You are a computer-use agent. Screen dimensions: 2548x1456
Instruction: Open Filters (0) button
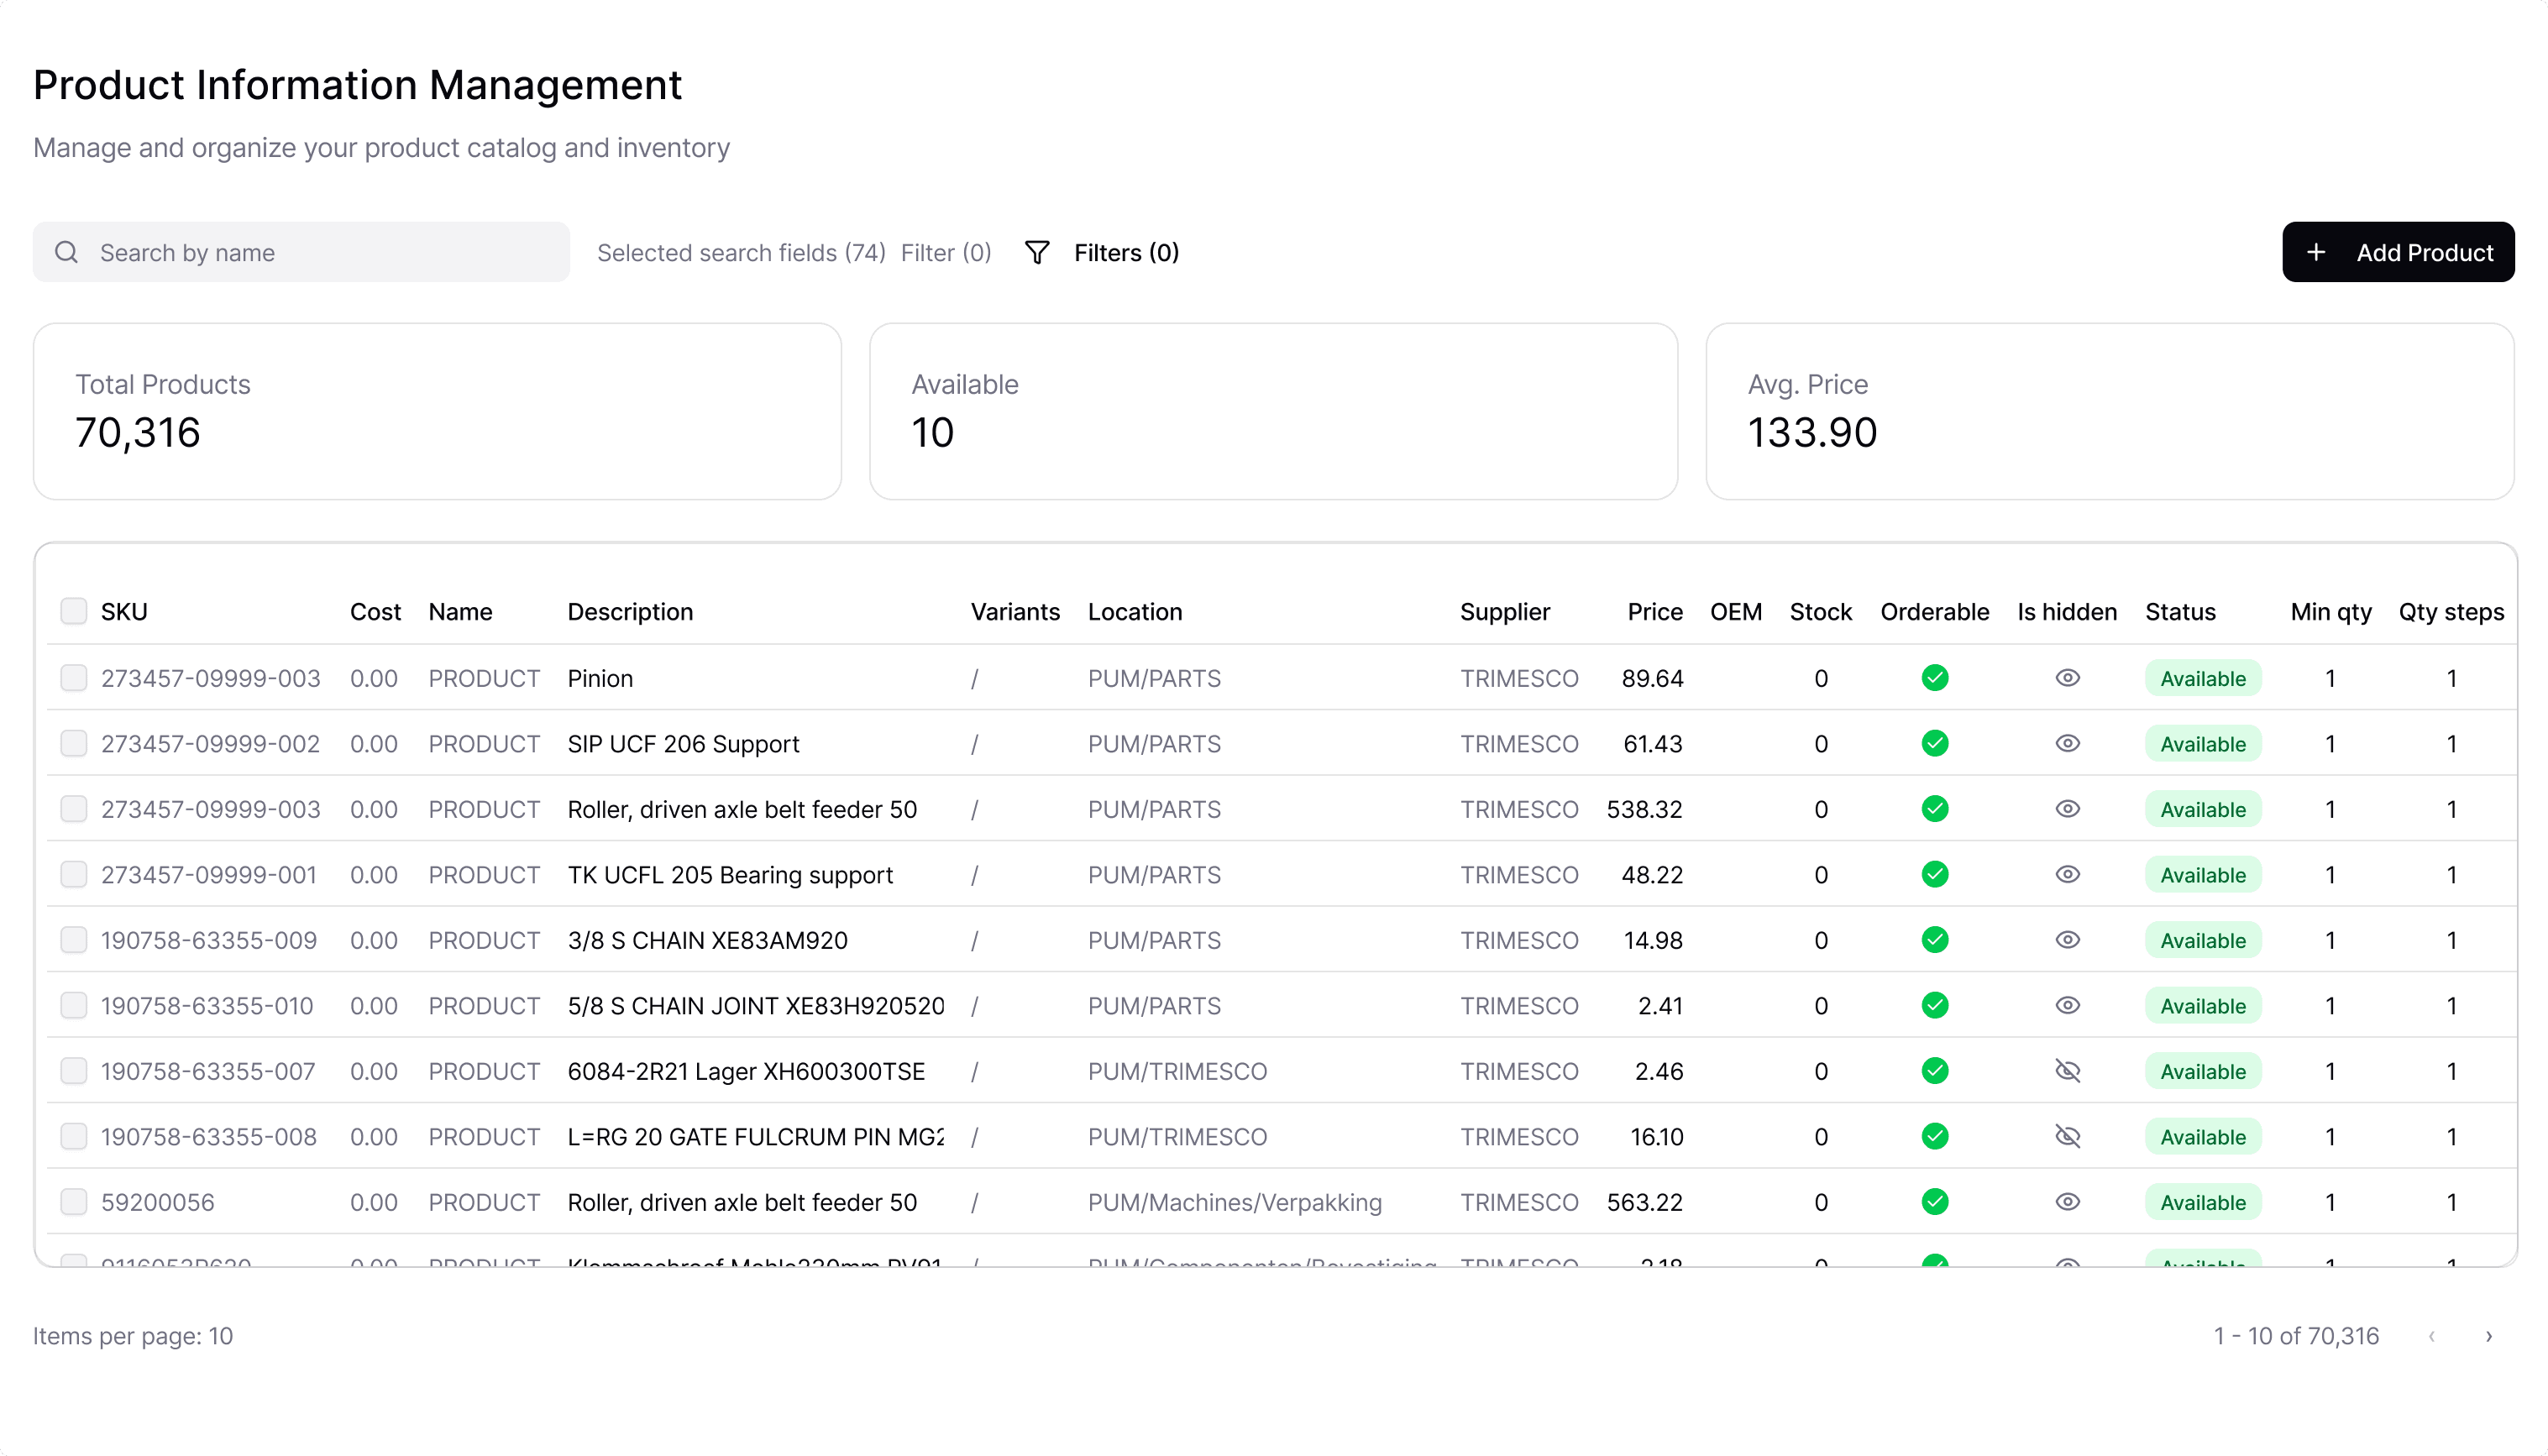[1125, 252]
